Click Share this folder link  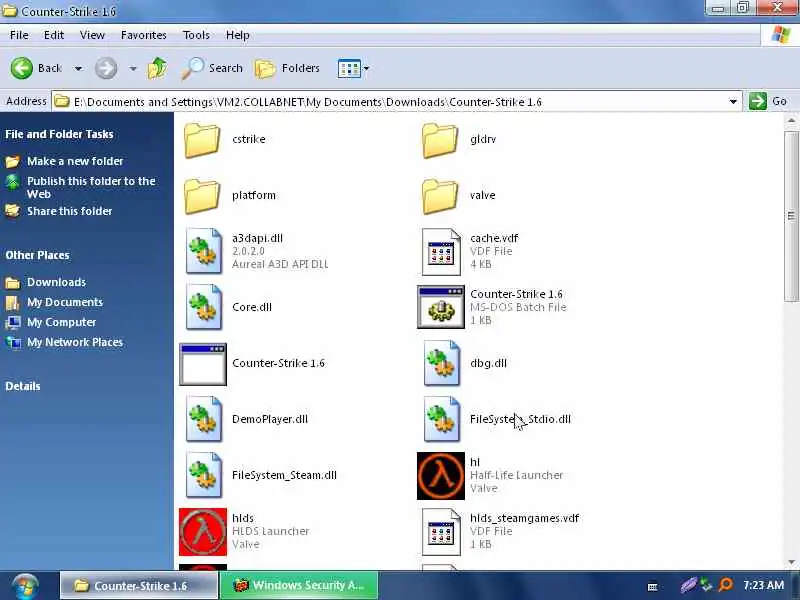[x=69, y=211]
